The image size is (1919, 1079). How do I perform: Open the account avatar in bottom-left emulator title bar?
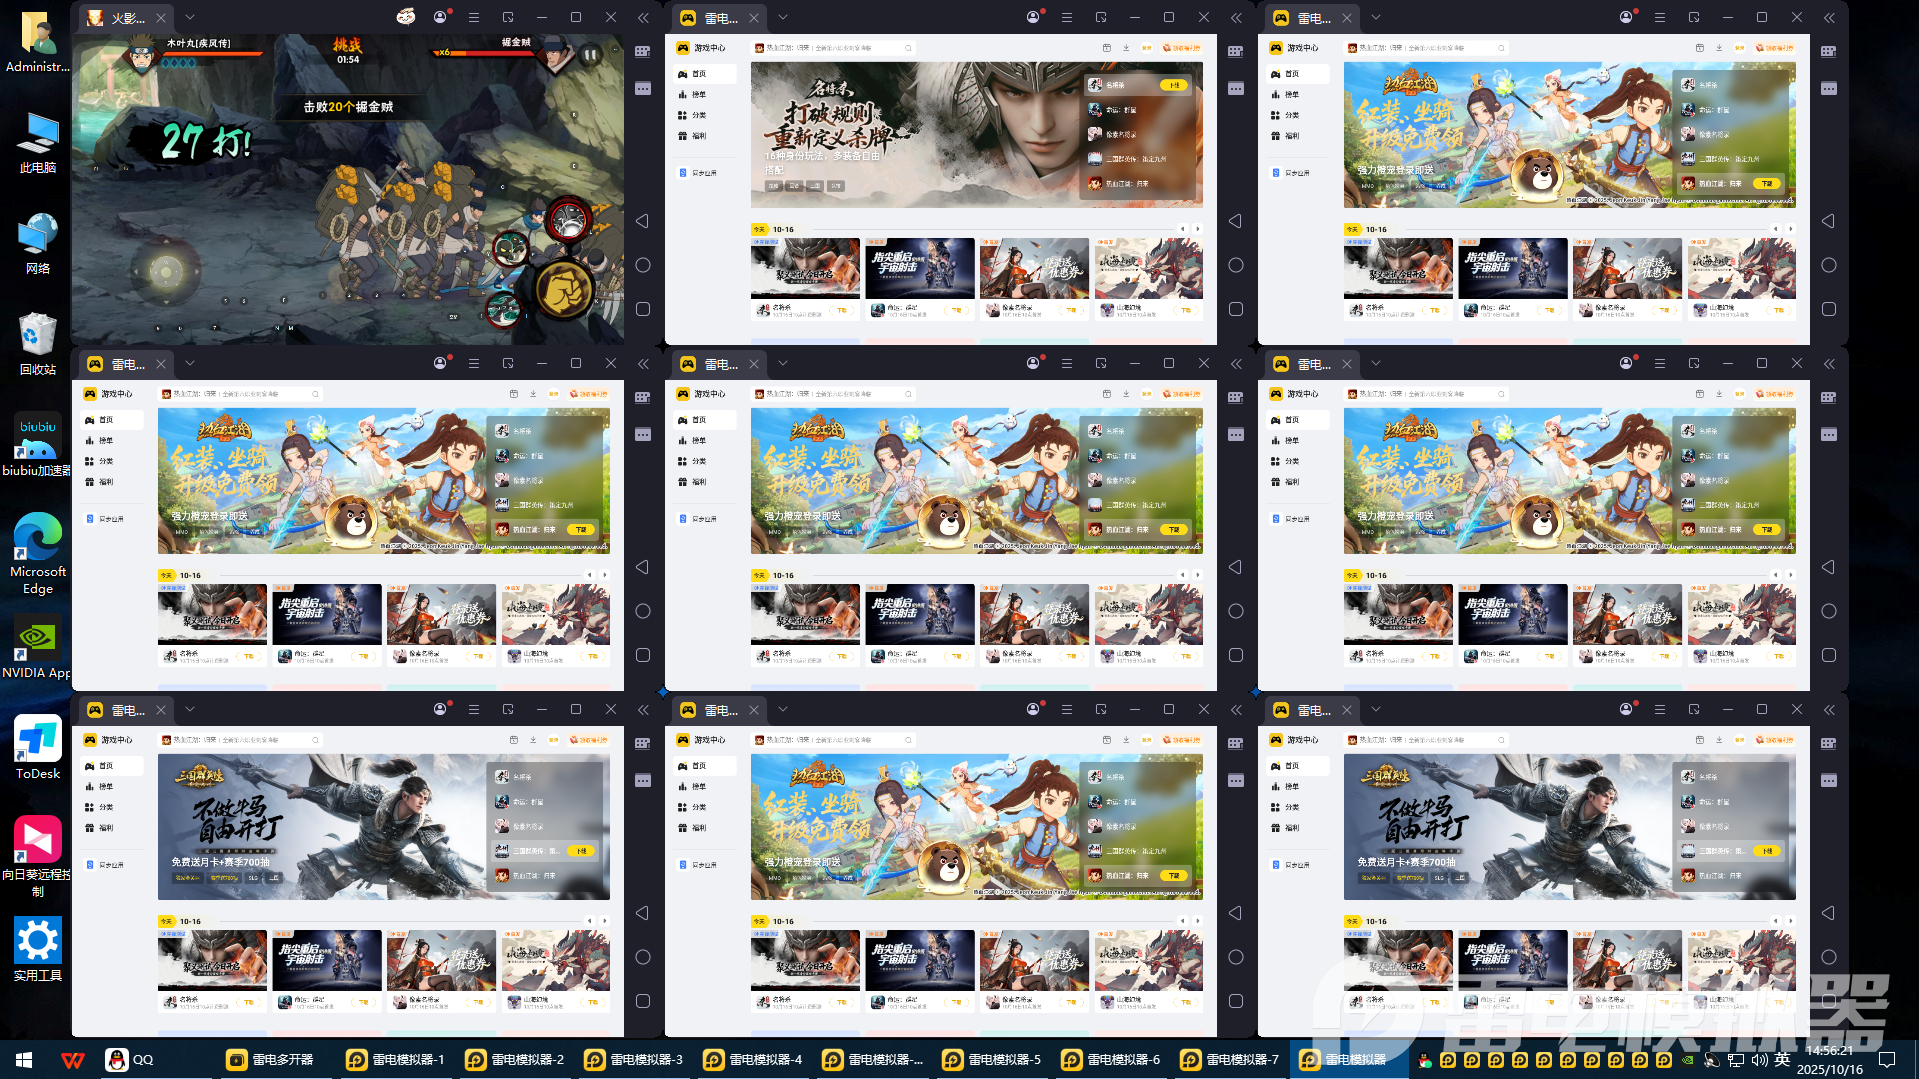(x=440, y=709)
